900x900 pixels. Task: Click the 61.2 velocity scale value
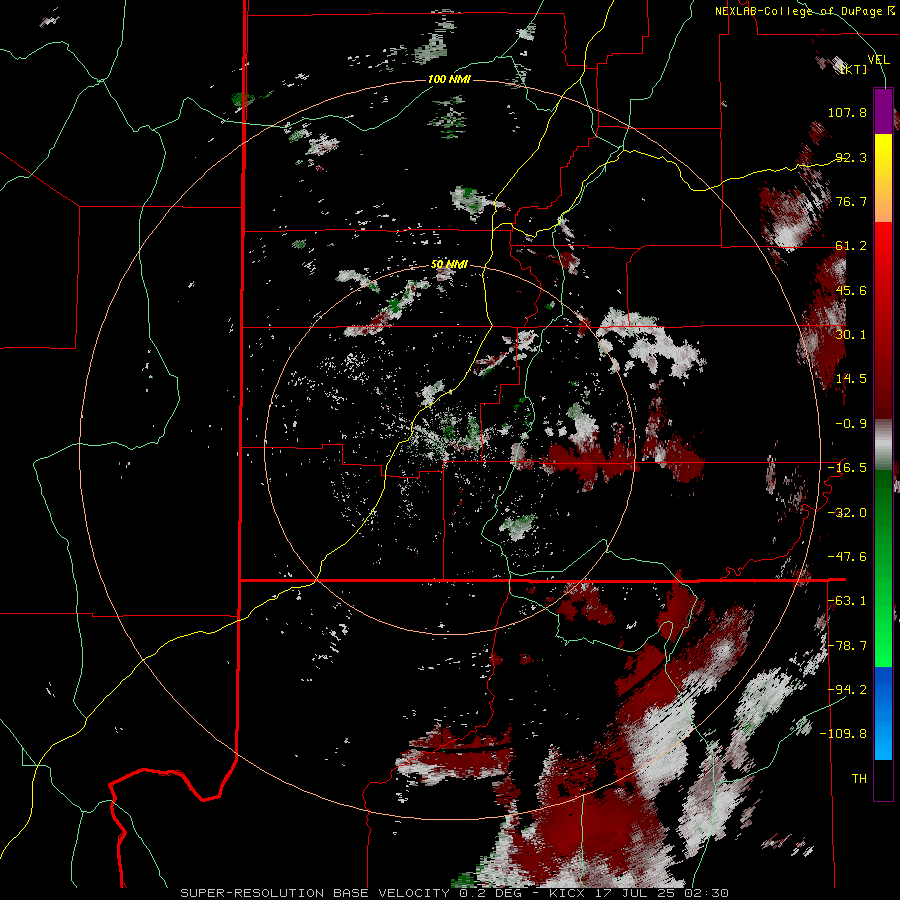851,245
